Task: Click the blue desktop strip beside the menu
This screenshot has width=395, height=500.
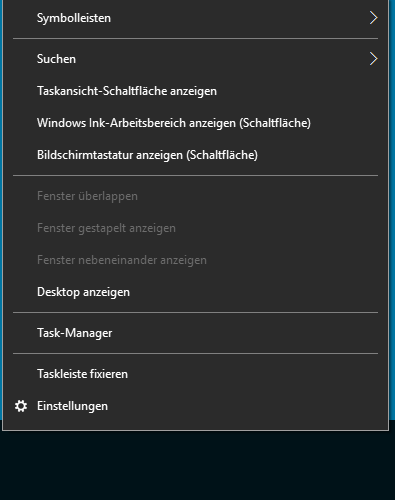Action: point(392,215)
